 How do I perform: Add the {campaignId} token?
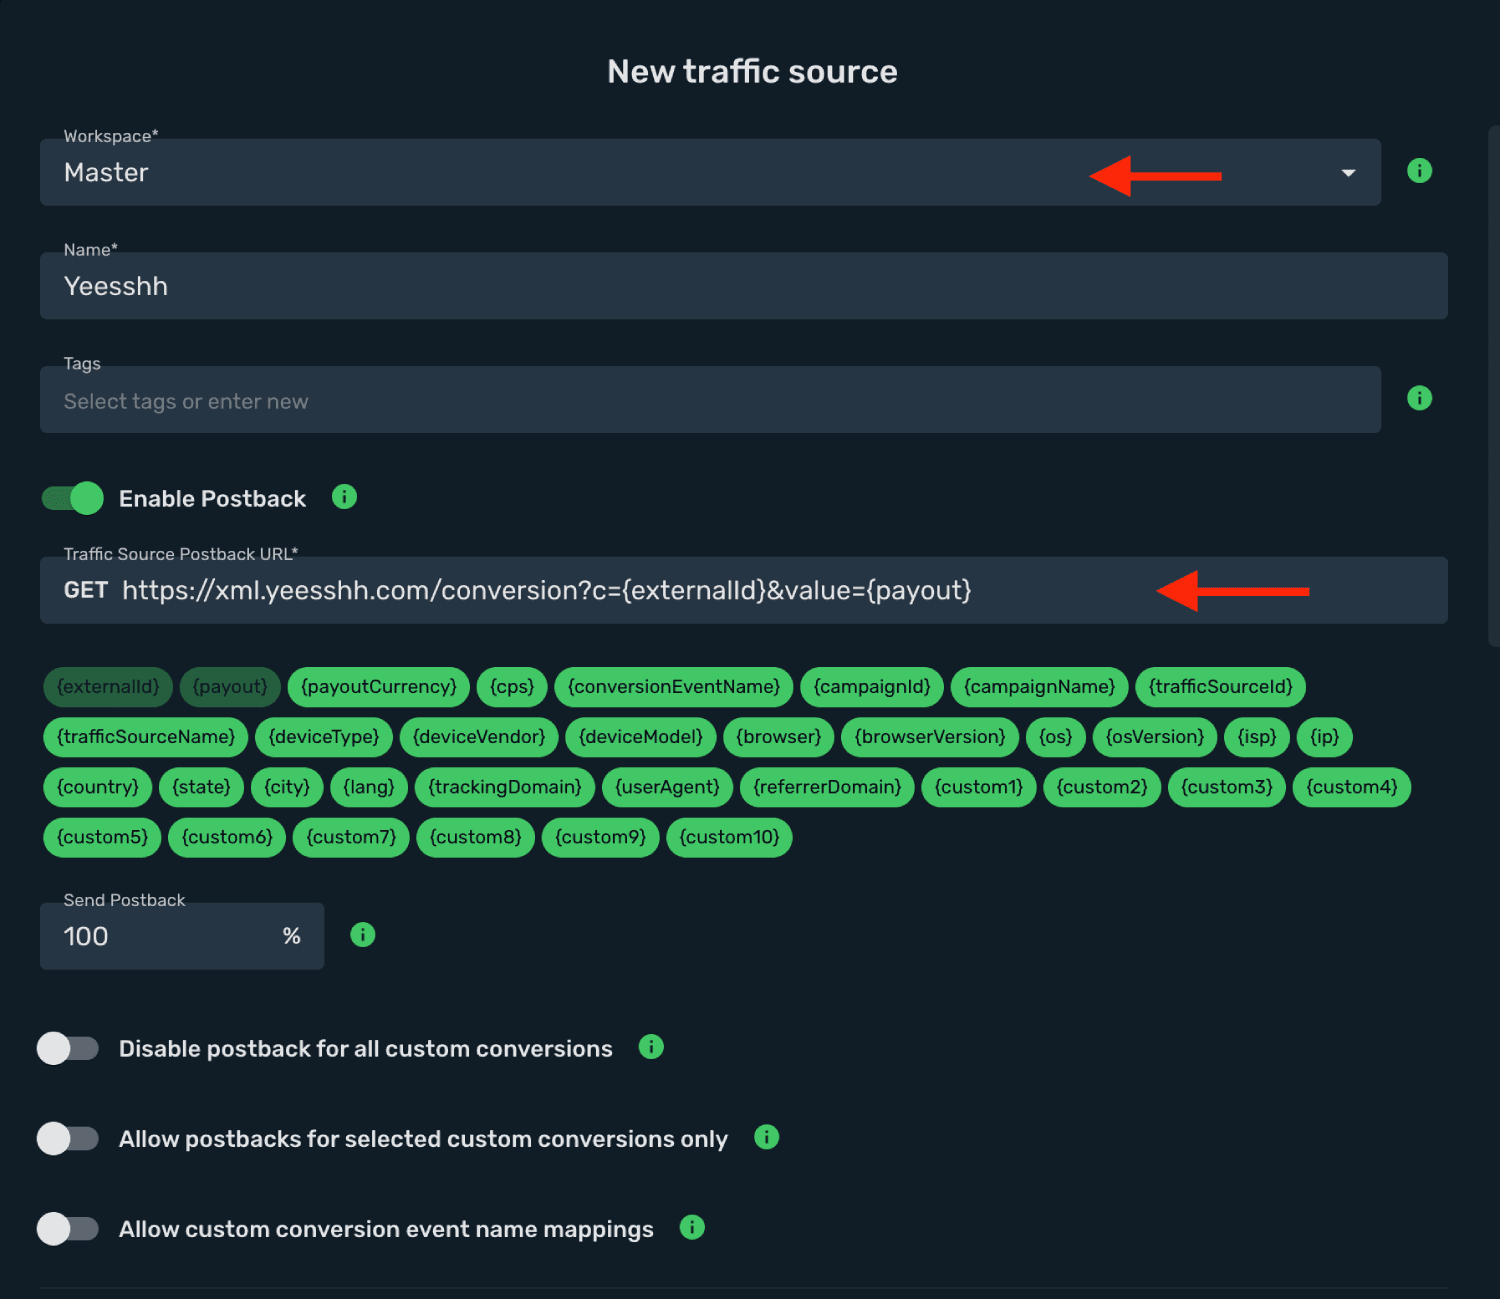[x=872, y=687]
